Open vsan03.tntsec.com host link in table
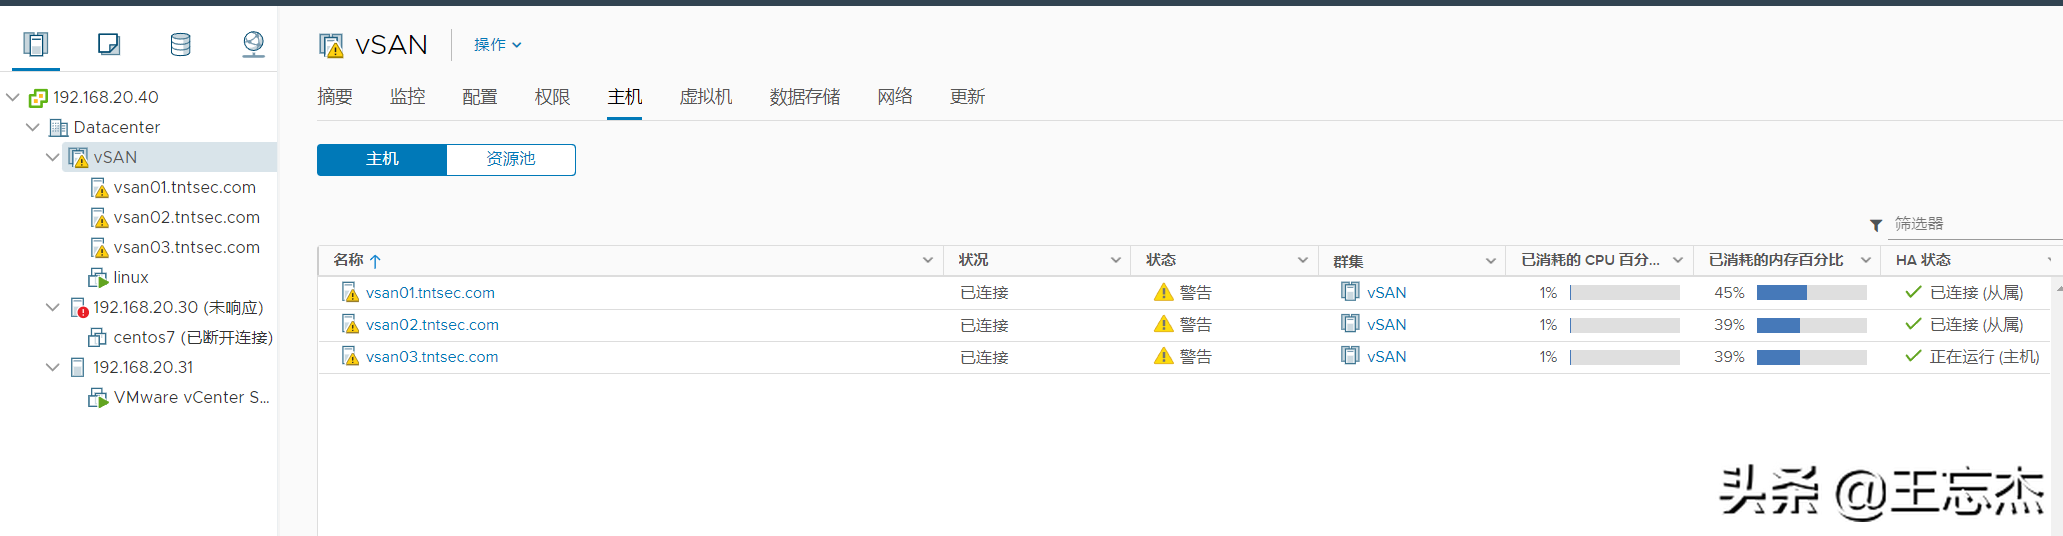Screen dimensions: 2063x536 [x=432, y=357]
